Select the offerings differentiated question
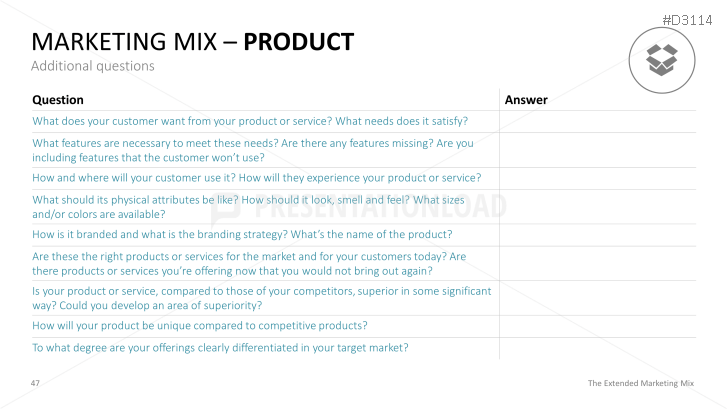 tap(220, 347)
